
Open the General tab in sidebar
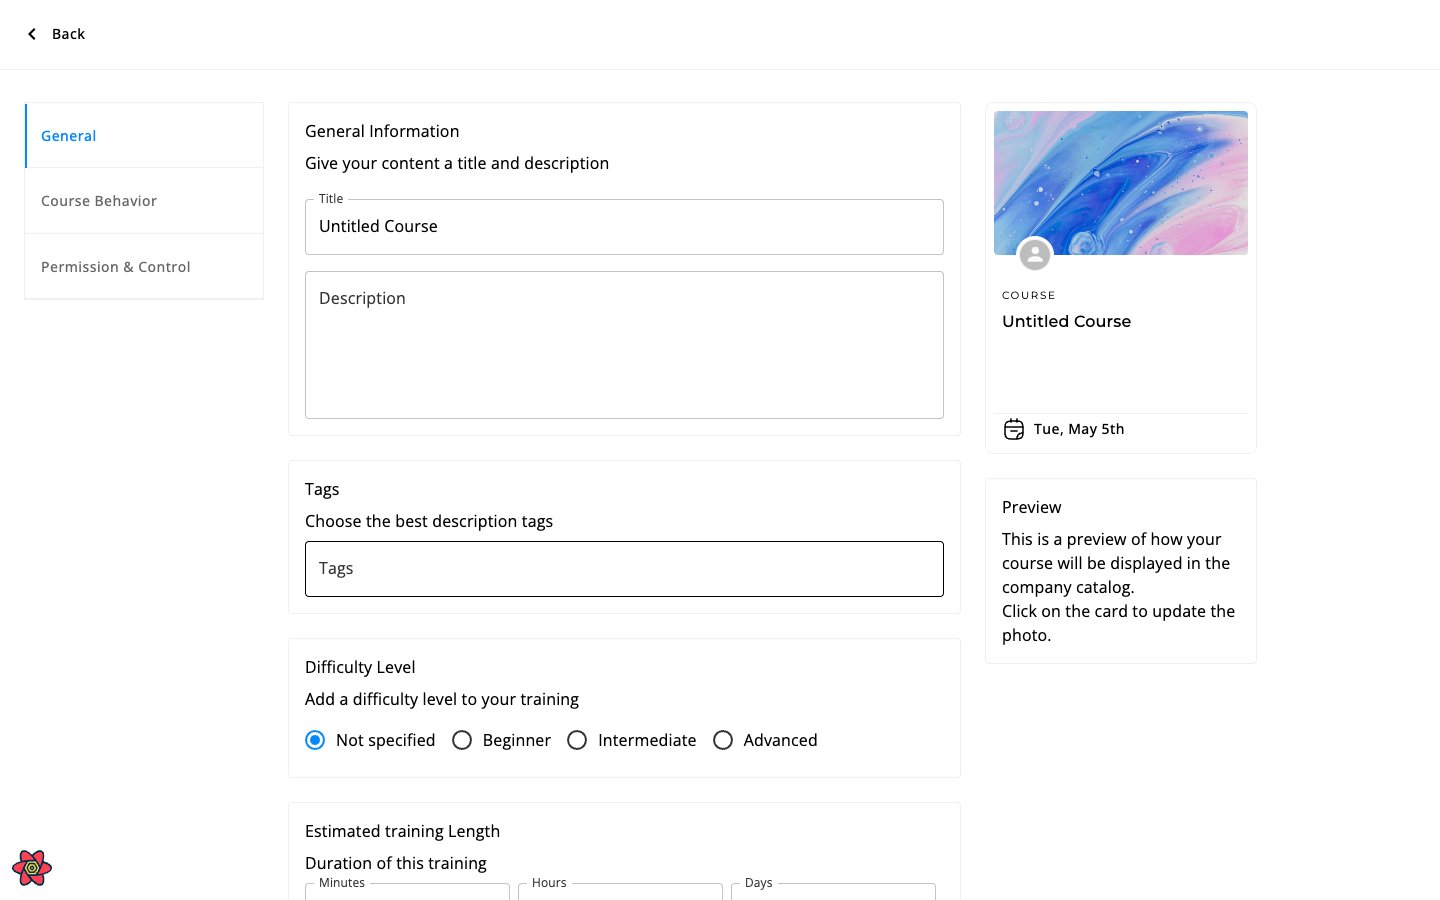pyautogui.click(x=144, y=135)
